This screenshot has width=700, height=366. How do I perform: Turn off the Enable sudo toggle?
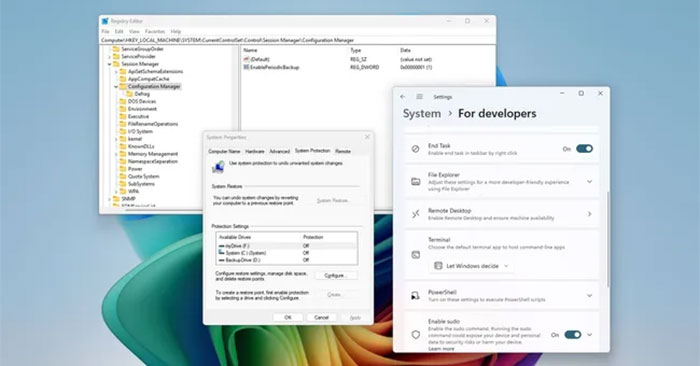click(573, 335)
